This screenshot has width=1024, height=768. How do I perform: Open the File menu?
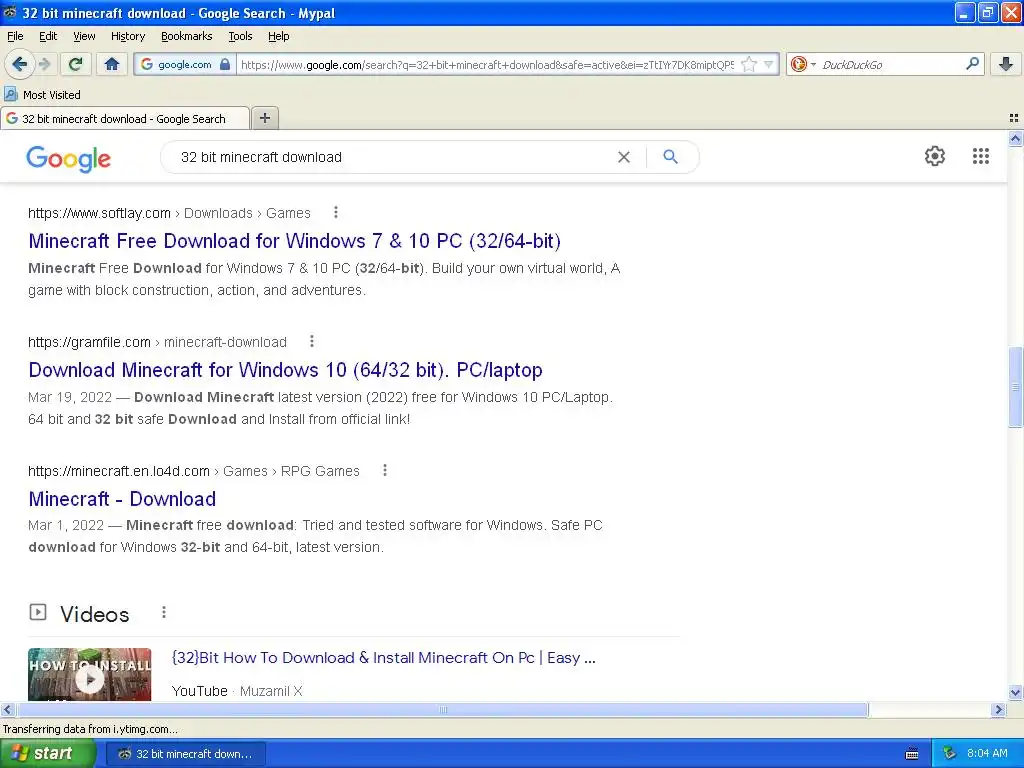(15, 36)
